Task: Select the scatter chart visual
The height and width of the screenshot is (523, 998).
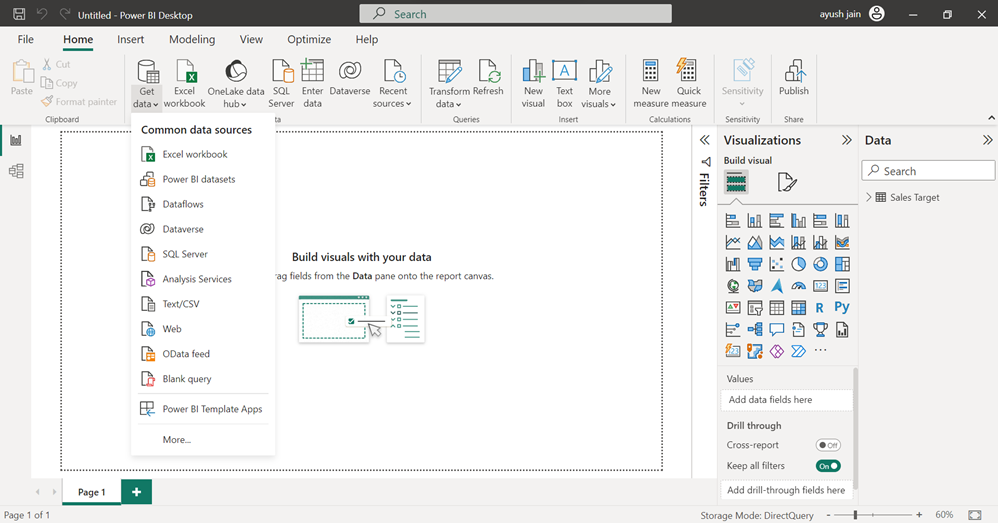Action: tap(777, 264)
